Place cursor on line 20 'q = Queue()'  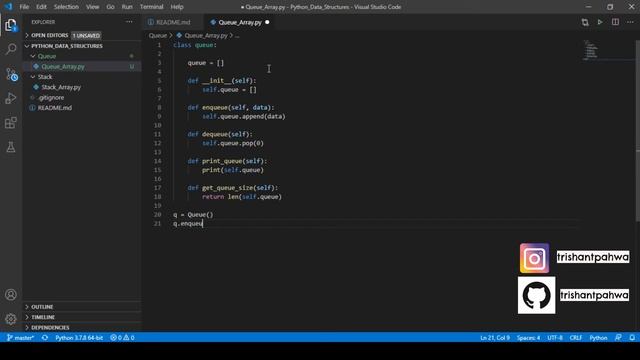tap(193, 215)
